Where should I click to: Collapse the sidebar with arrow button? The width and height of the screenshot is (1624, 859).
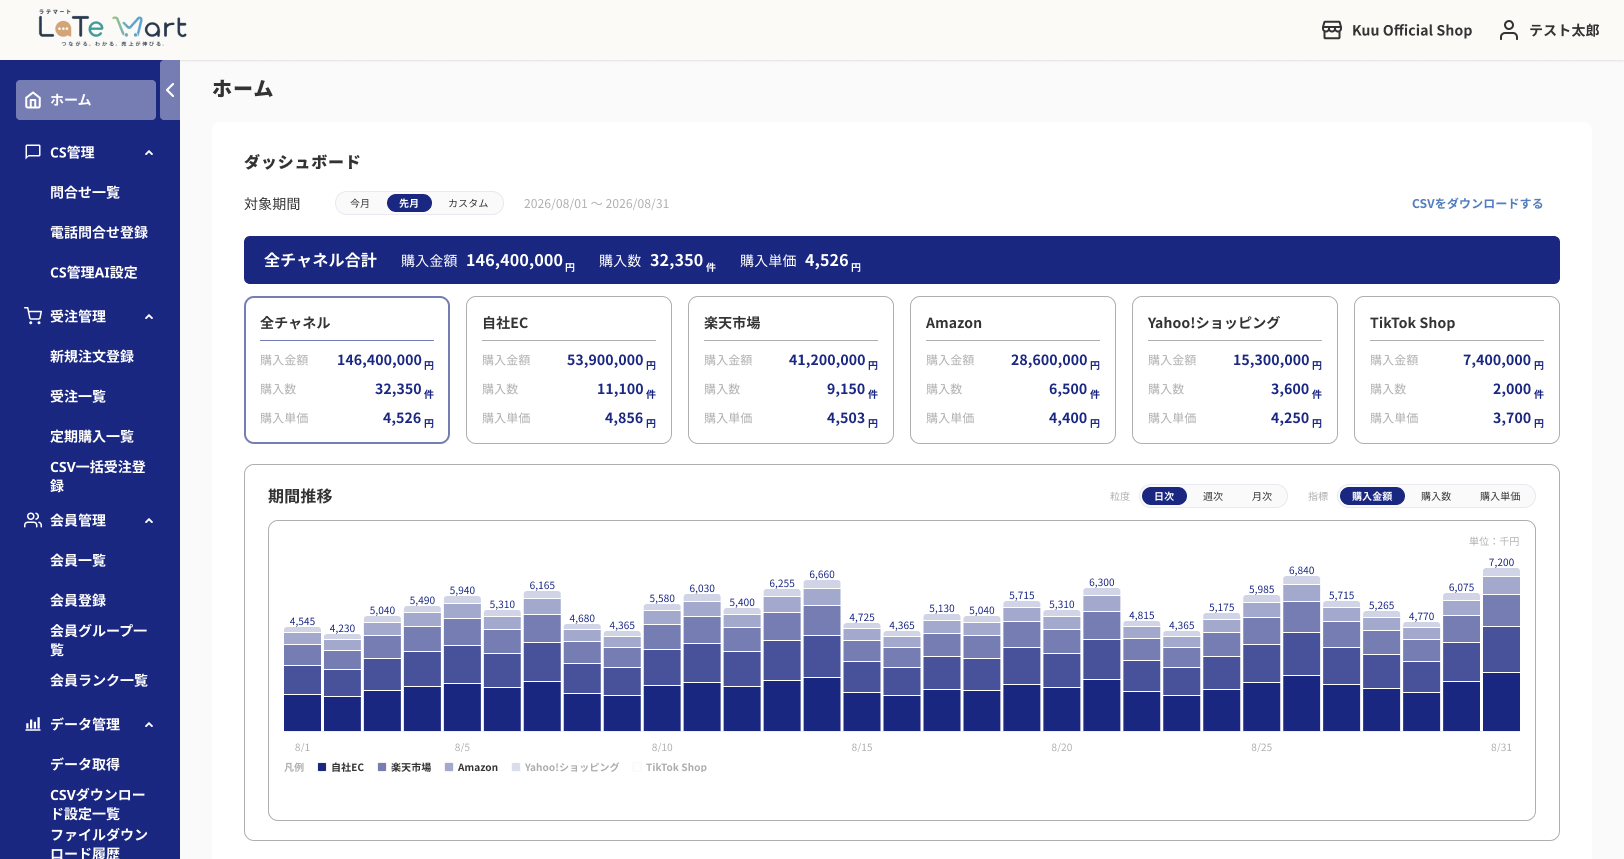pyautogui.click(x=170, y=90)
